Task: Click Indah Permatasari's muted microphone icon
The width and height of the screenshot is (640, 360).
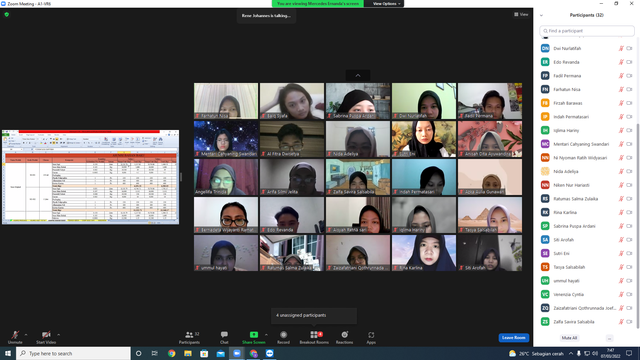Action: [x=621, y=117]
